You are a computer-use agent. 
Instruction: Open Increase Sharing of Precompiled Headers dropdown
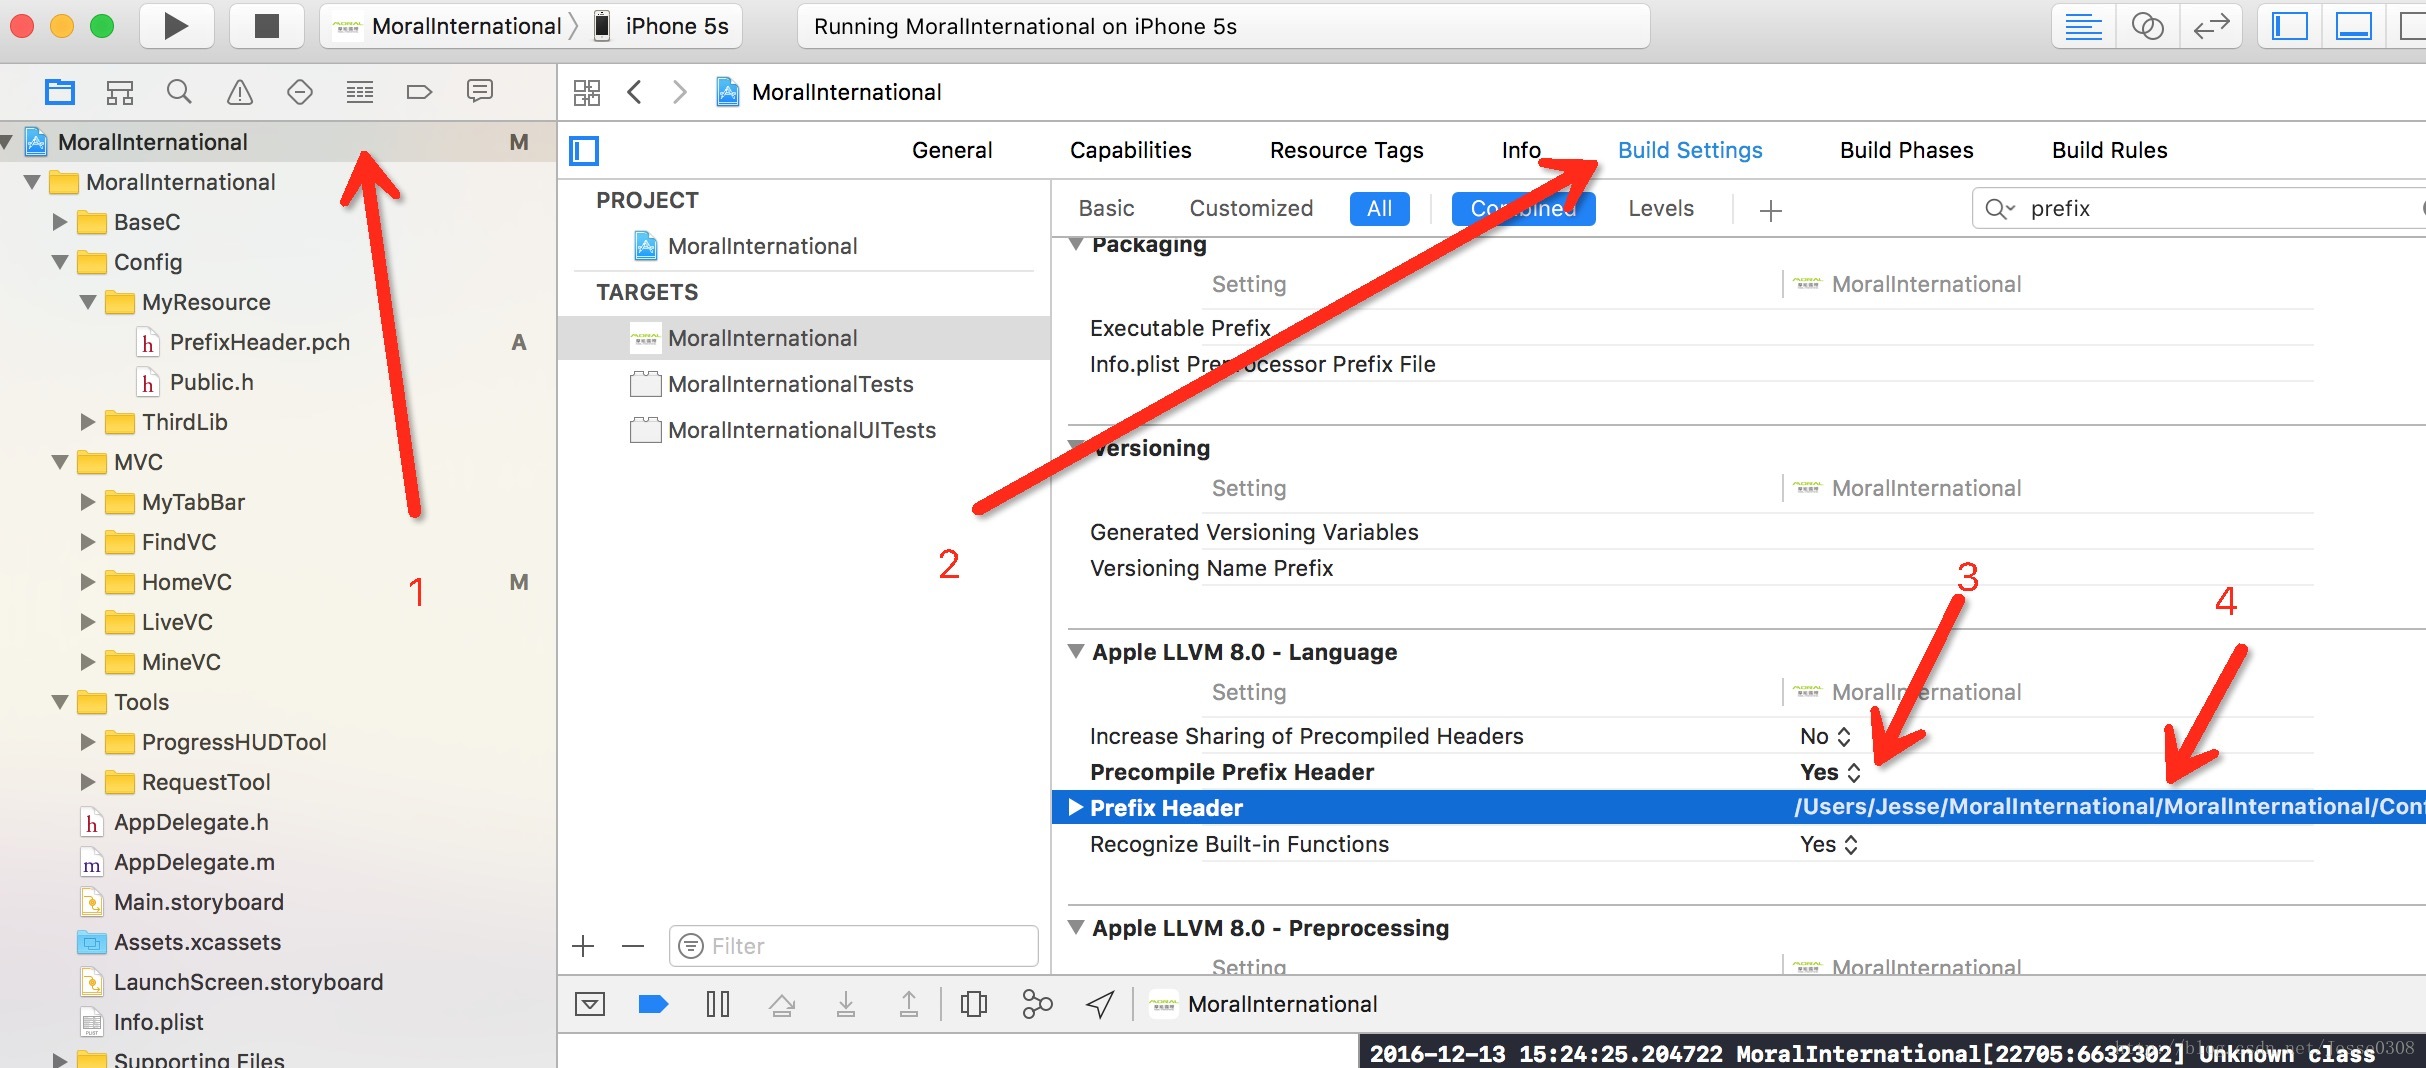1825,737
